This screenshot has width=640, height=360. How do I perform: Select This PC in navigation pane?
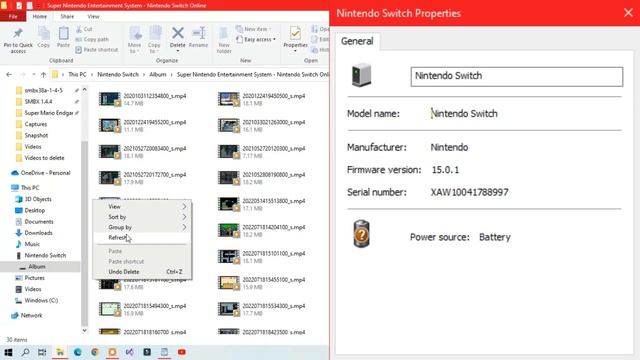pos(30,188)
